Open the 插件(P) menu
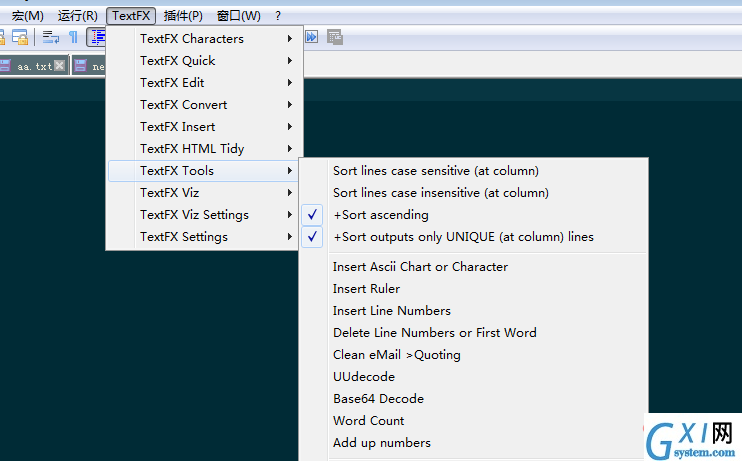The width and height of the screenshot is (742, 461). click(183, 16)
